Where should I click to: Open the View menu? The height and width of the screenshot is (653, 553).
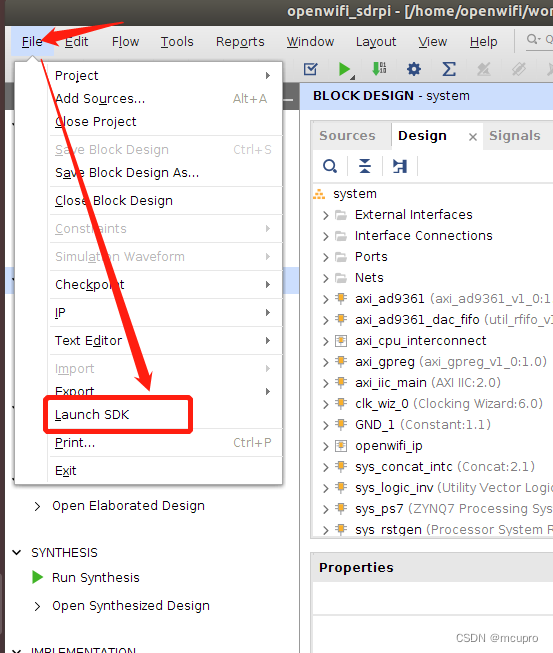433,42
